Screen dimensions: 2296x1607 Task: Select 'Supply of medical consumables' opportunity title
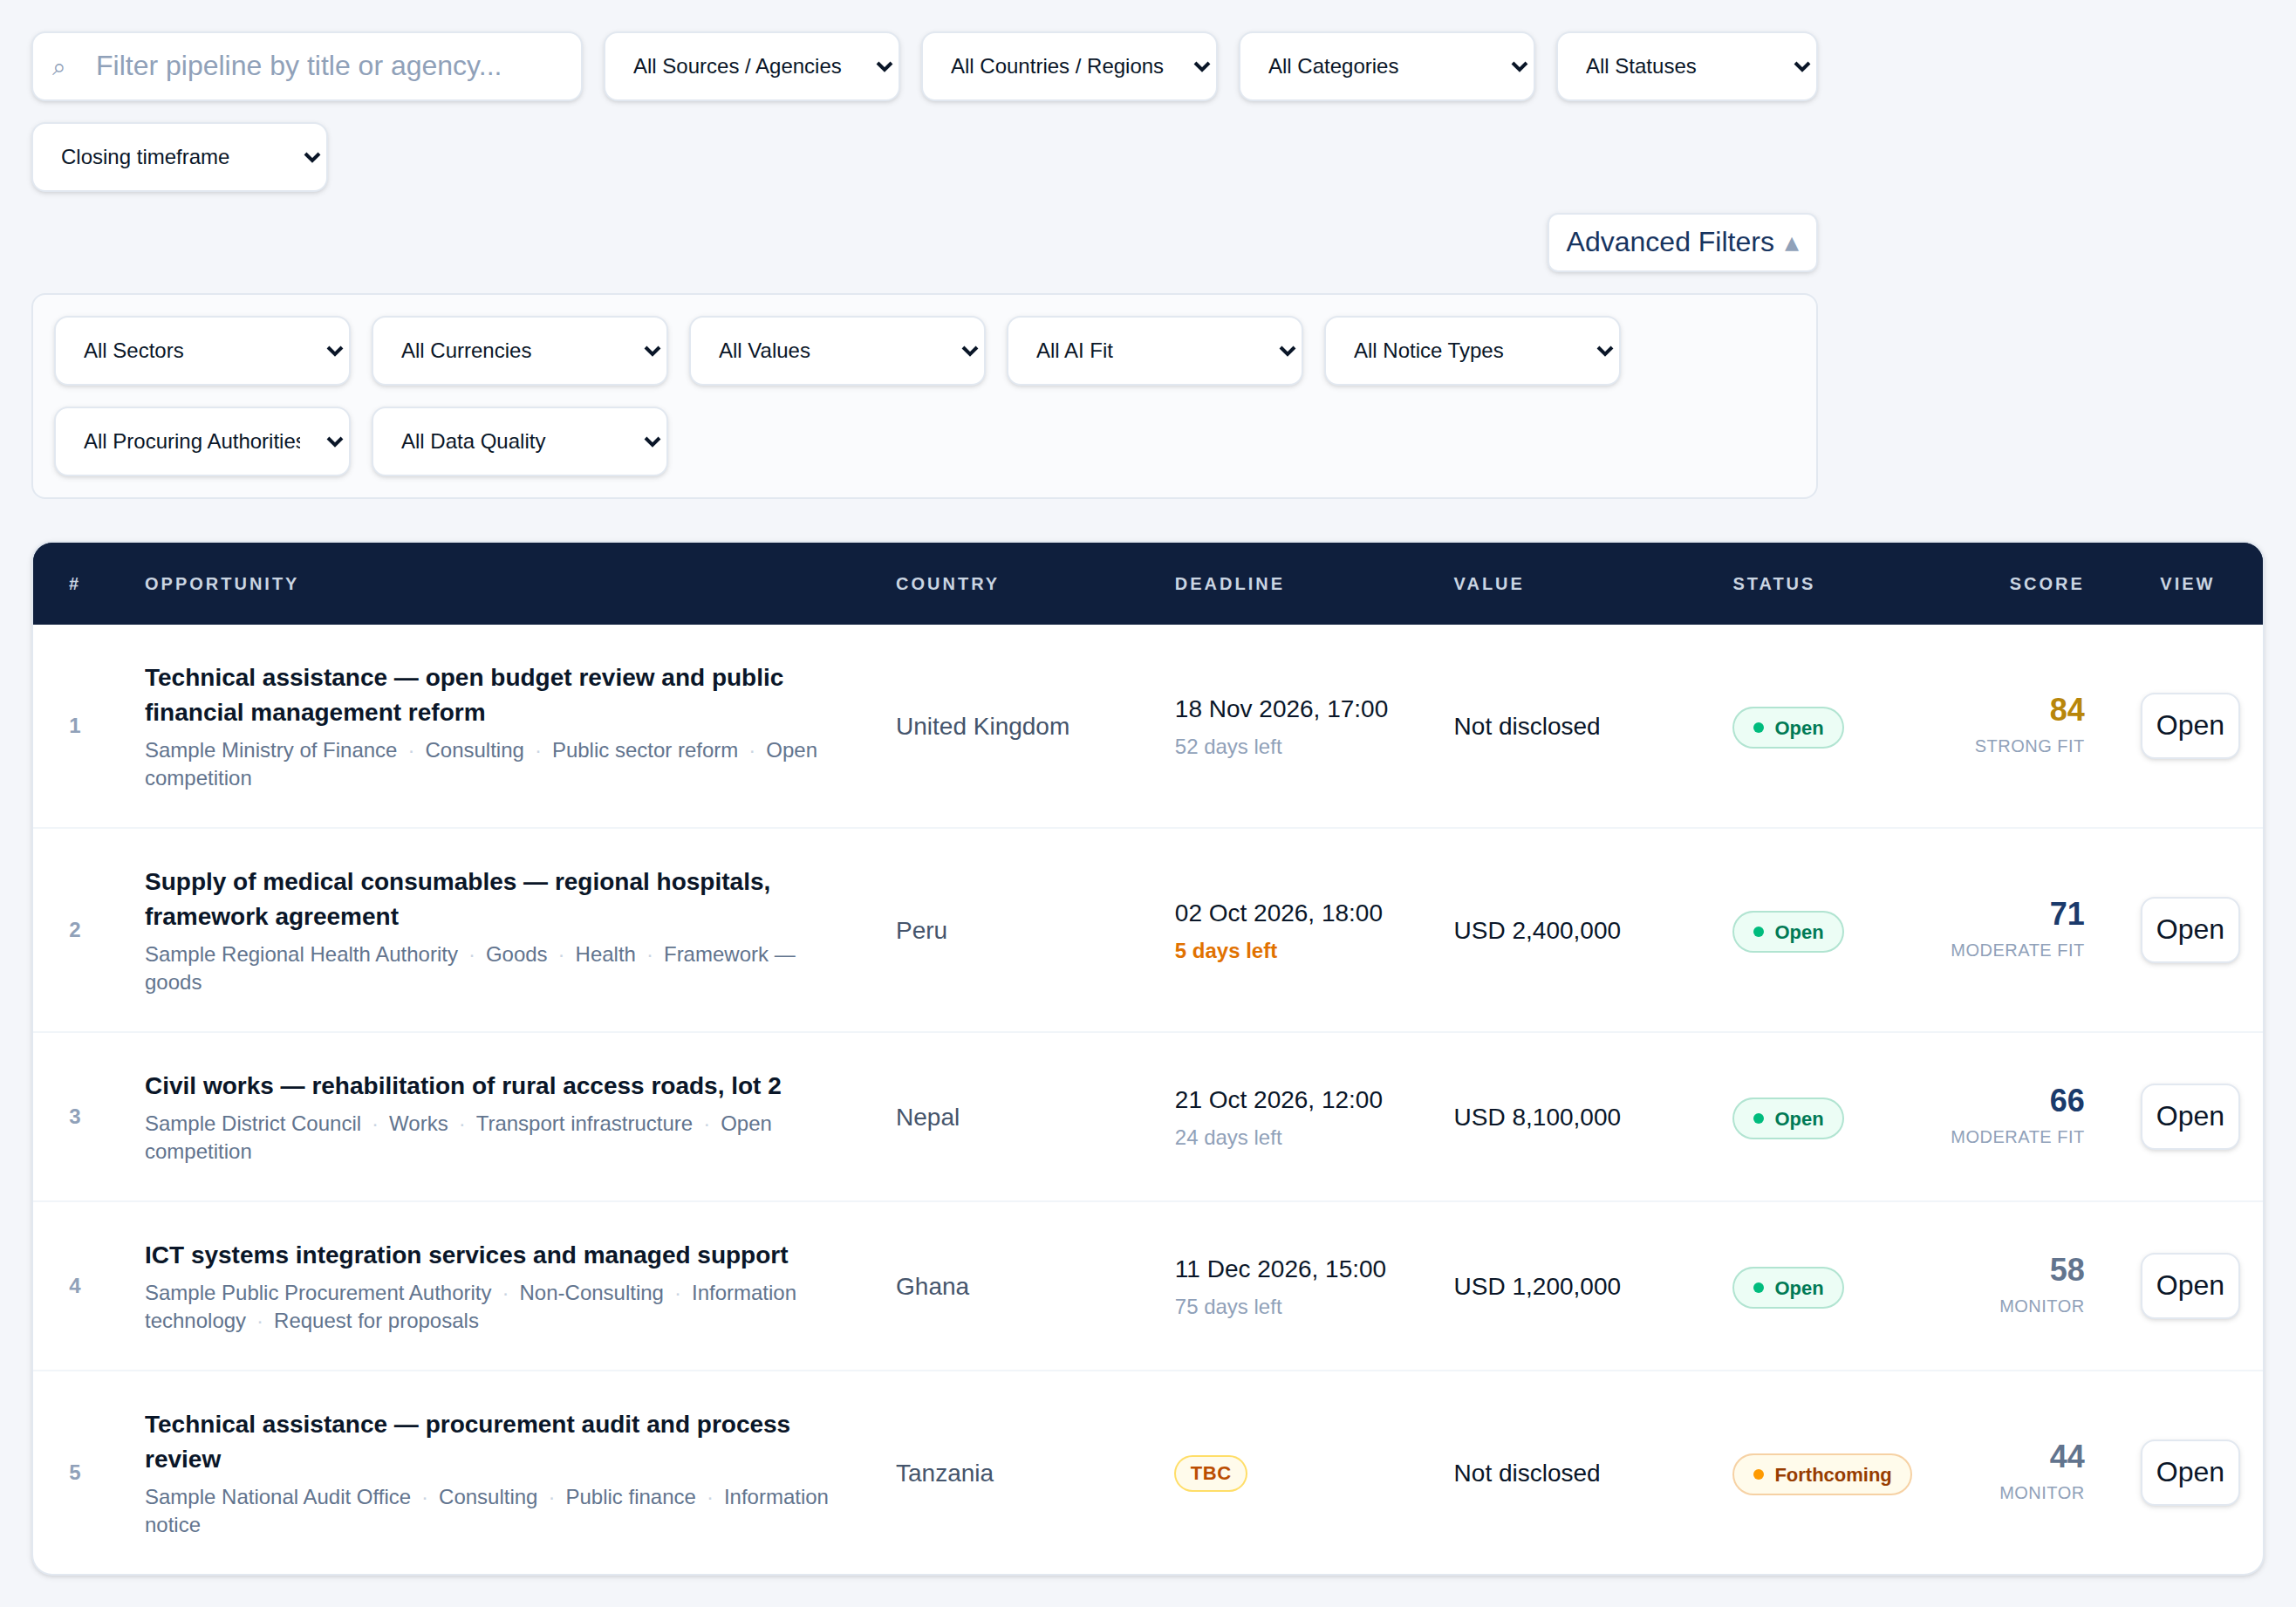click(458, 899)
